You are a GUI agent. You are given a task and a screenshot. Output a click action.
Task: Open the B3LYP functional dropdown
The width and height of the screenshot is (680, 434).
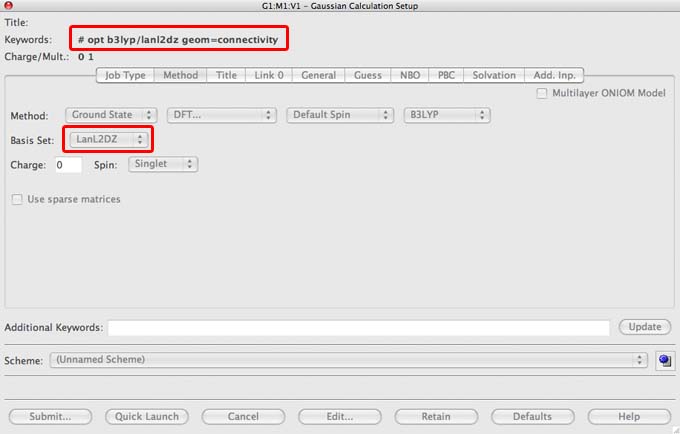(447, 115)
